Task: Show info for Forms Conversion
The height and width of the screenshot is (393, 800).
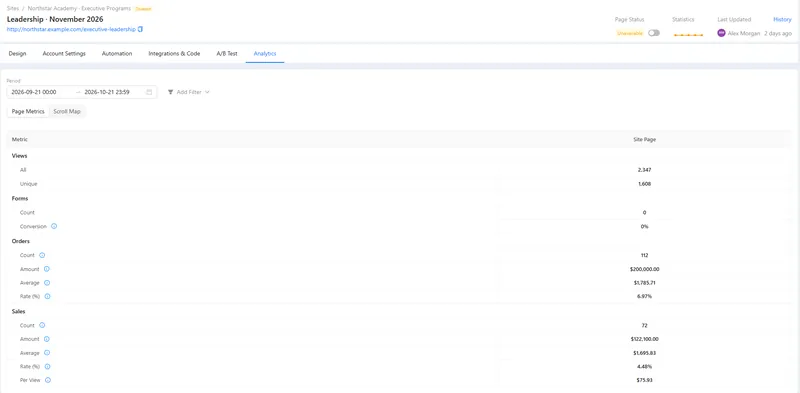Action: (54, 226)
